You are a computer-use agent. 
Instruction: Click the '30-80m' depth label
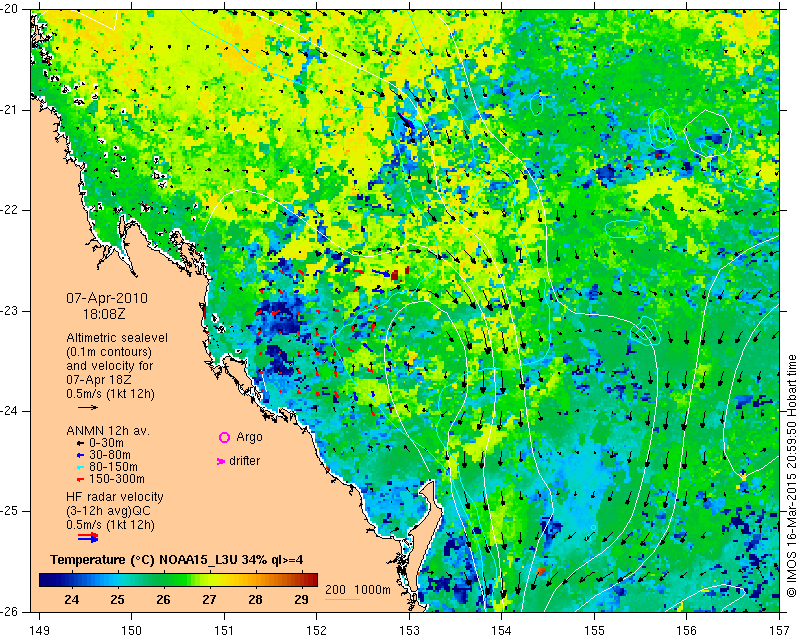click(x=110, y=455)
